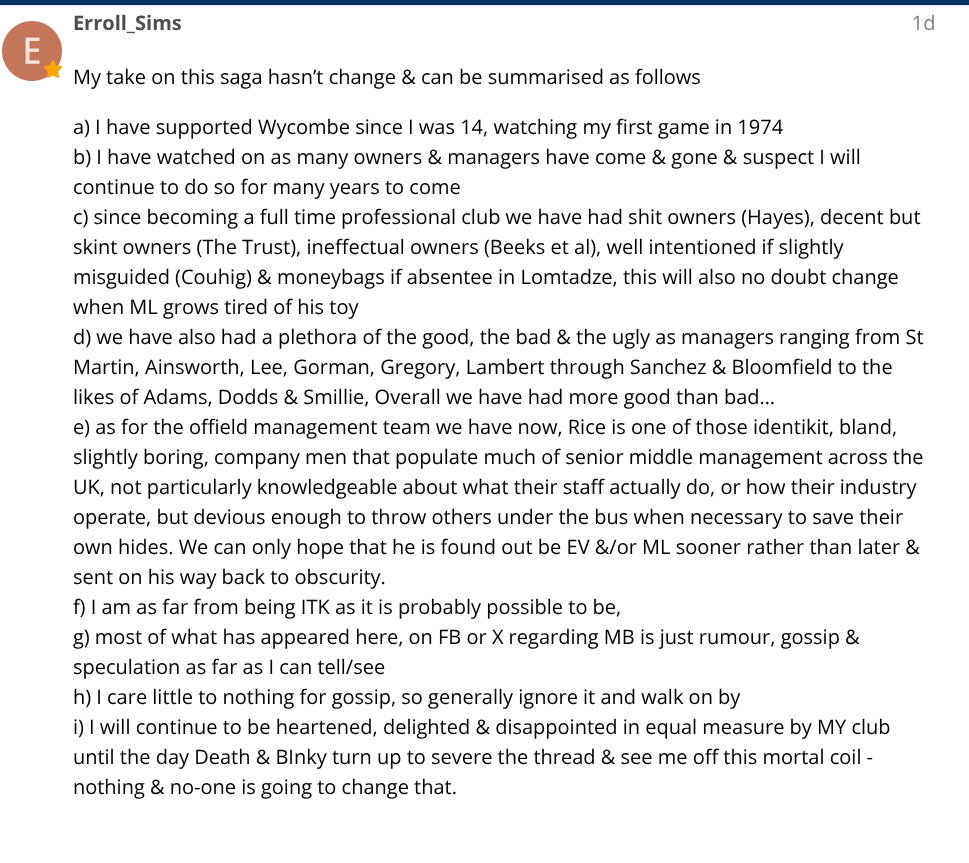The image size is (969, 863).
Task: Click the "1d" post timestamp
Action: click(x=923, y=23)
